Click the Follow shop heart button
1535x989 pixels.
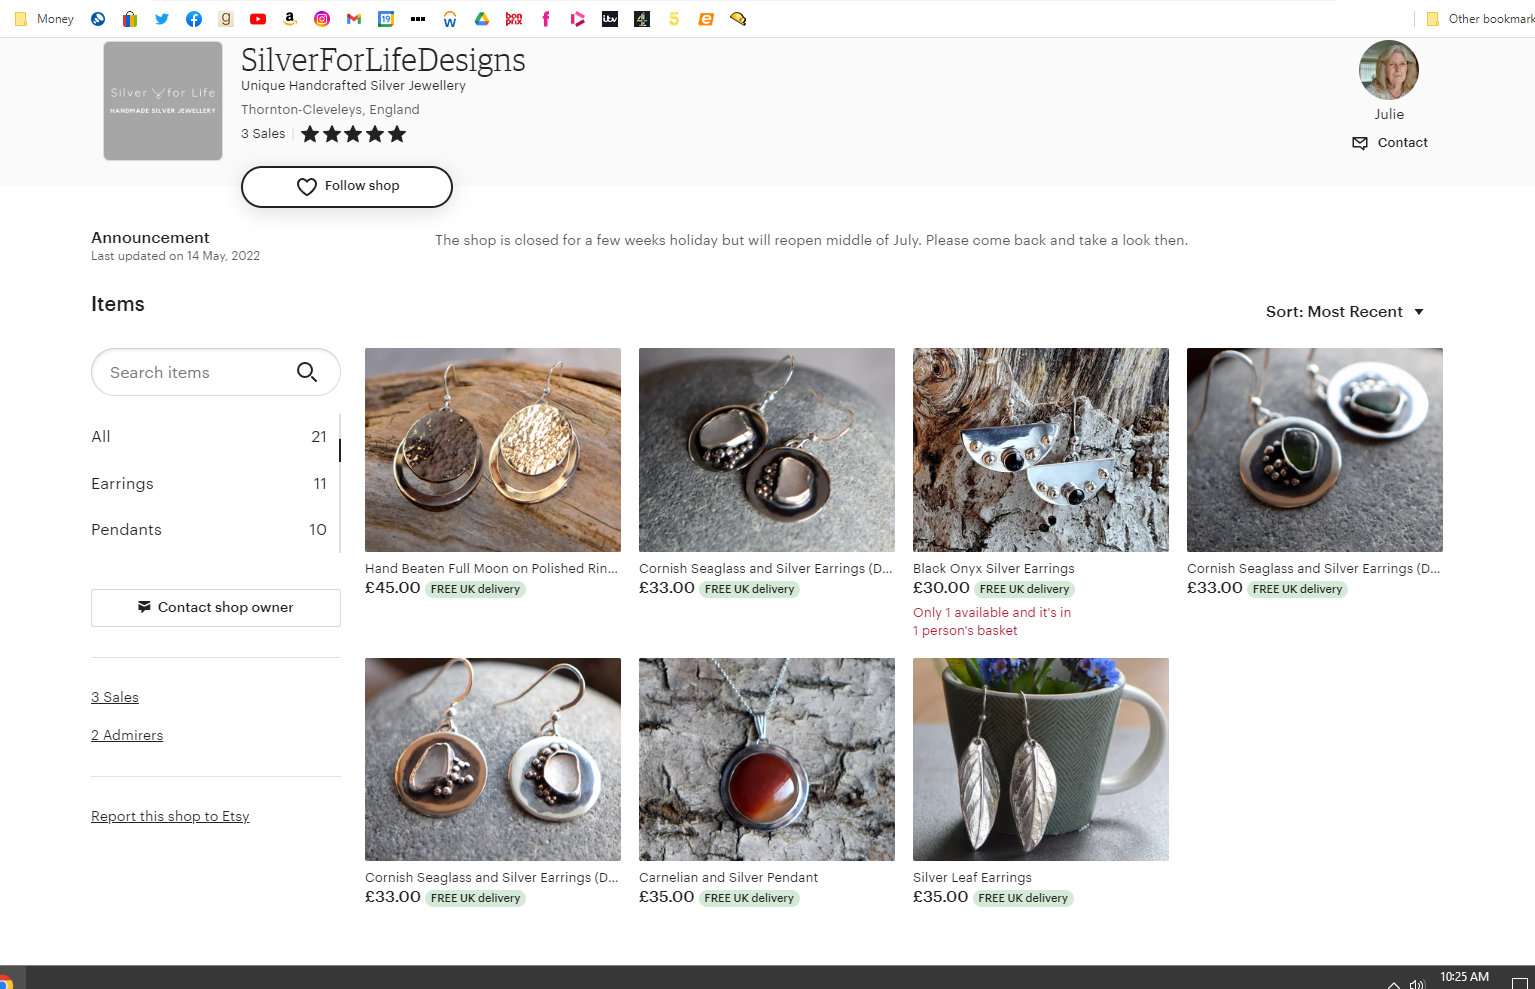click(x=347, y=187)
